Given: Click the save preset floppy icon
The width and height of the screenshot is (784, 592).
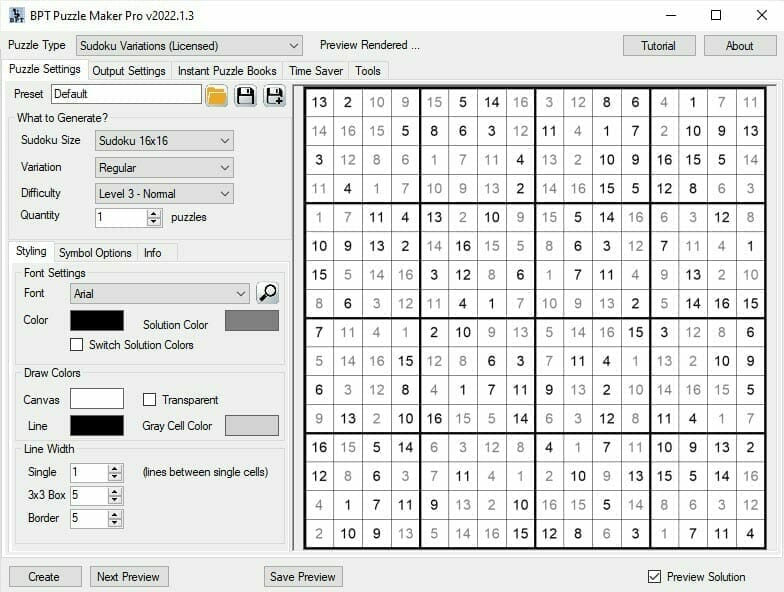Looking at the screenshot, I should 246,95.
